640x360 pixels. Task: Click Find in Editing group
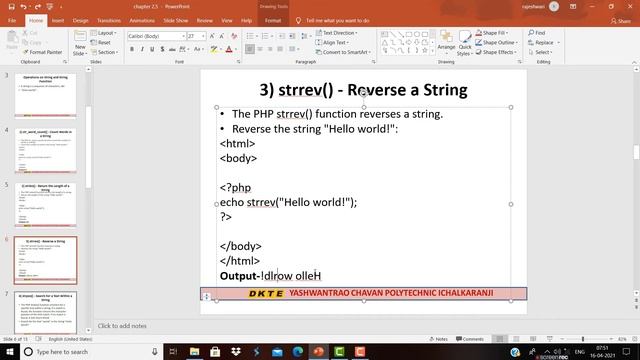pyautogui.click(x=537, y=33)
